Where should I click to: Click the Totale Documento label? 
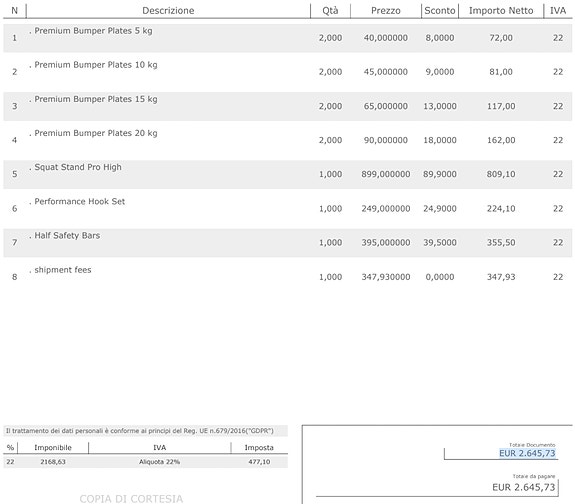click(x=532, y=445)
